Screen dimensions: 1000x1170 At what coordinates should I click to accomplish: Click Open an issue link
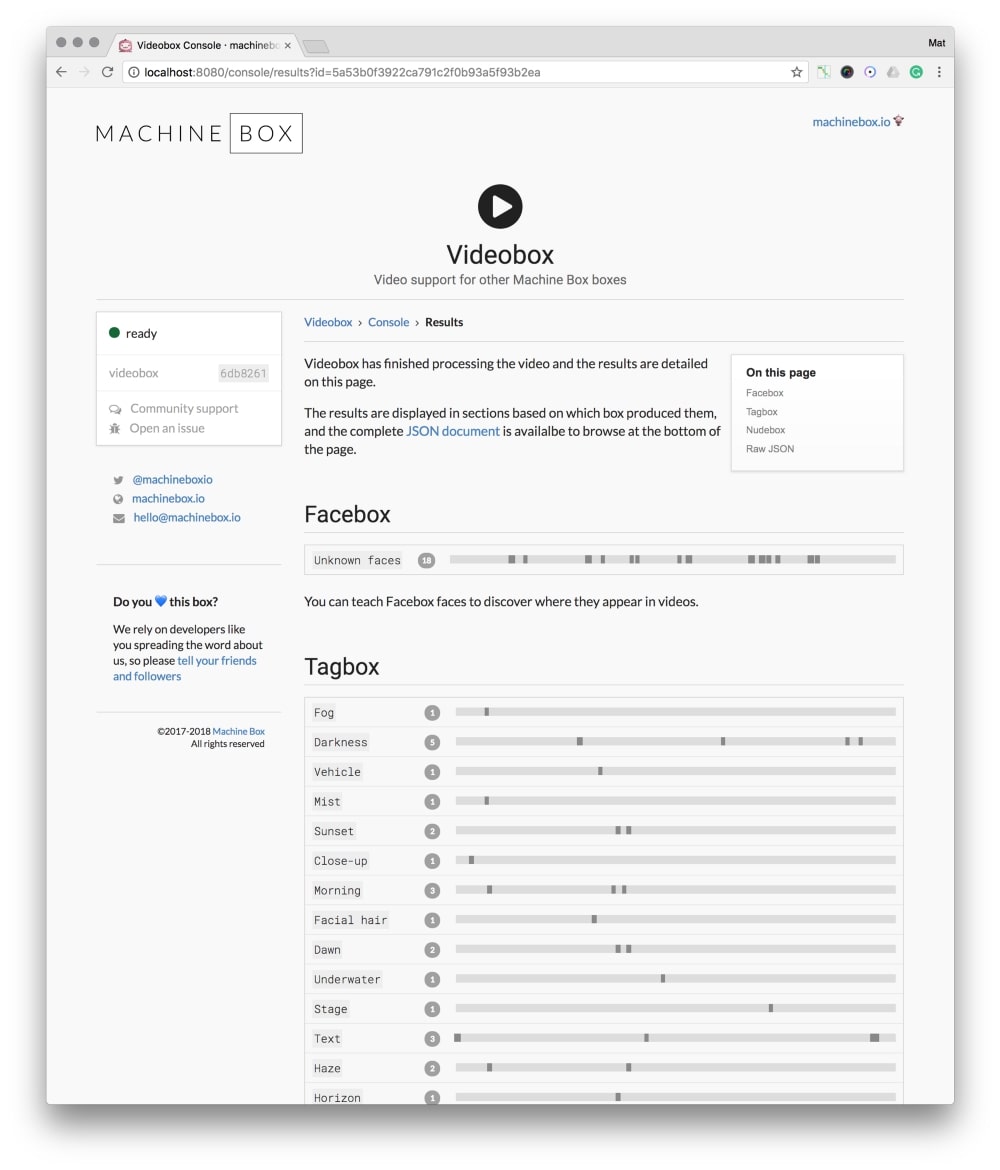tap(166, 428)
